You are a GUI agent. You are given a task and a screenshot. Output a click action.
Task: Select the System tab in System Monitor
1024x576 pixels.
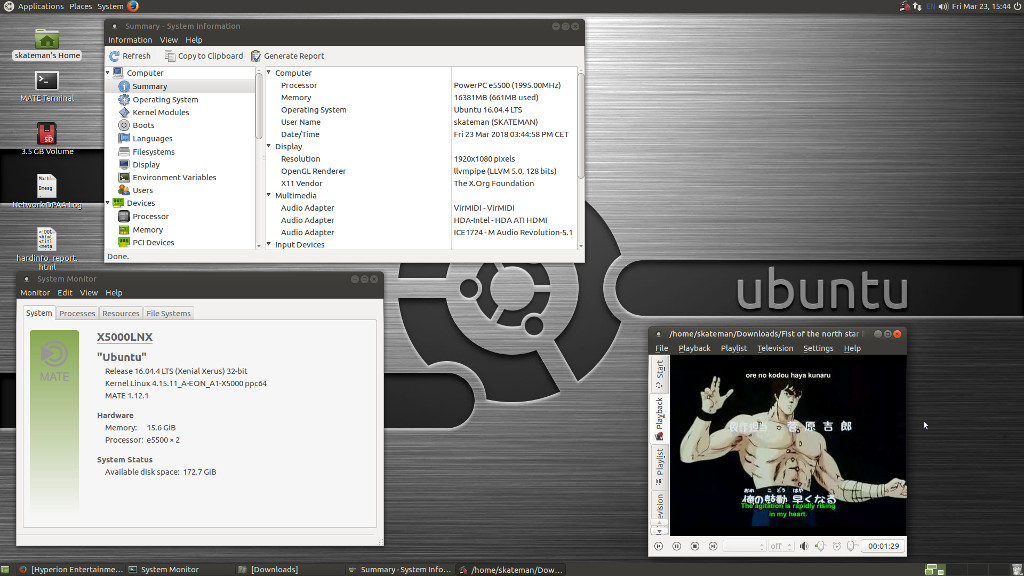click(39, 313)
